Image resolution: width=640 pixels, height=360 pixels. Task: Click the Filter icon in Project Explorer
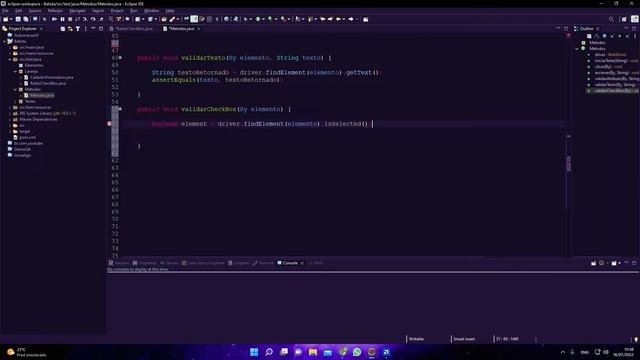[x=78, y=29]
